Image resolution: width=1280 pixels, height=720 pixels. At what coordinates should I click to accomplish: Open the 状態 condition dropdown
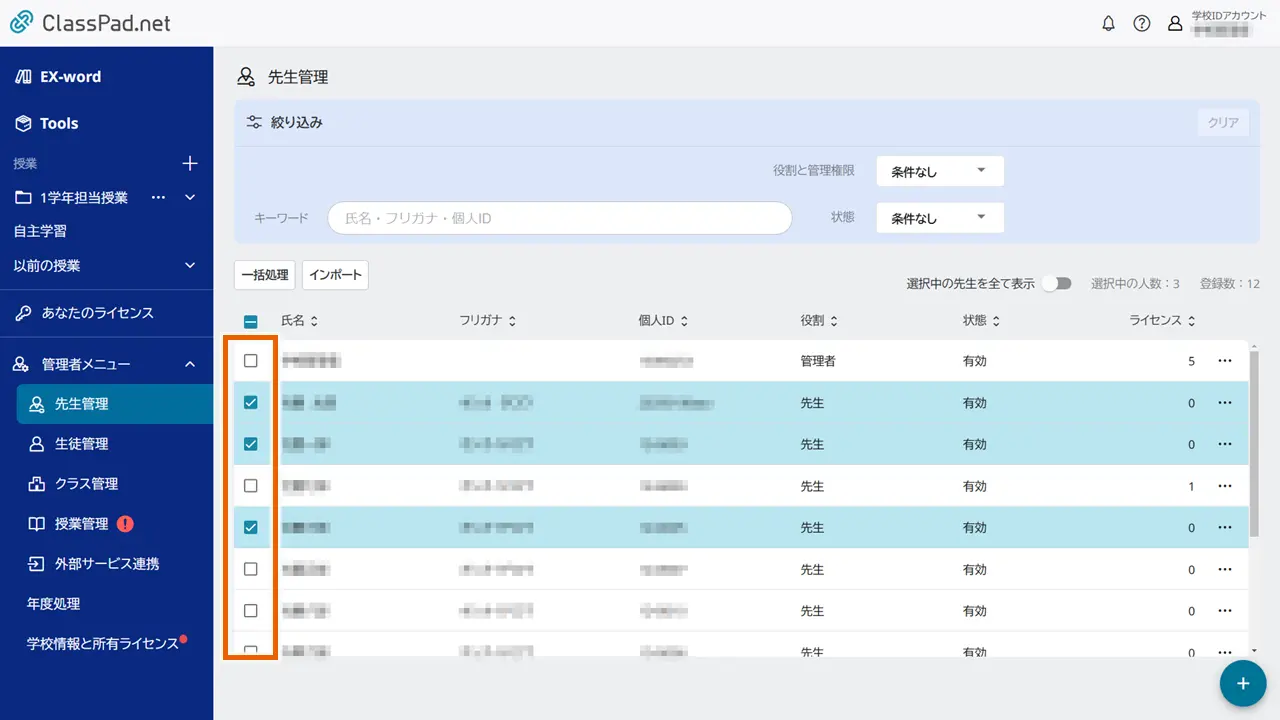coord(938,217)
